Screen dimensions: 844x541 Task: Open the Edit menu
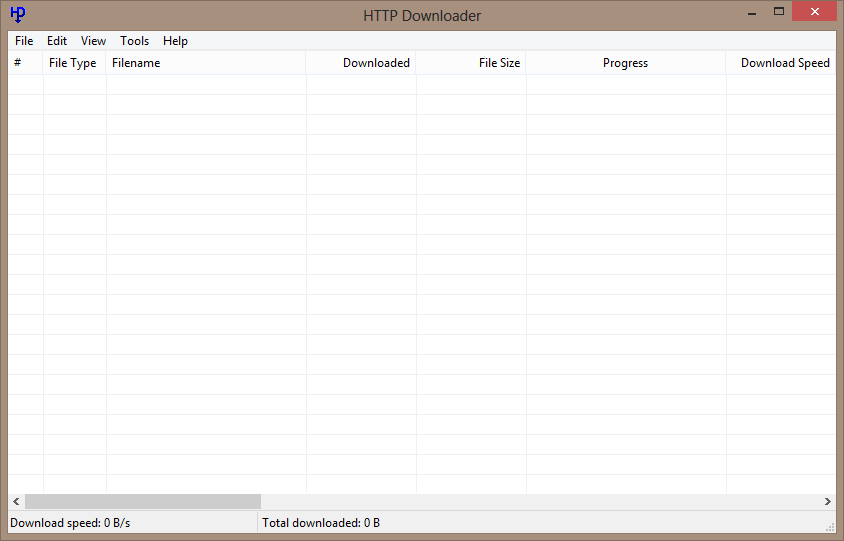click(x=57, y=41)
